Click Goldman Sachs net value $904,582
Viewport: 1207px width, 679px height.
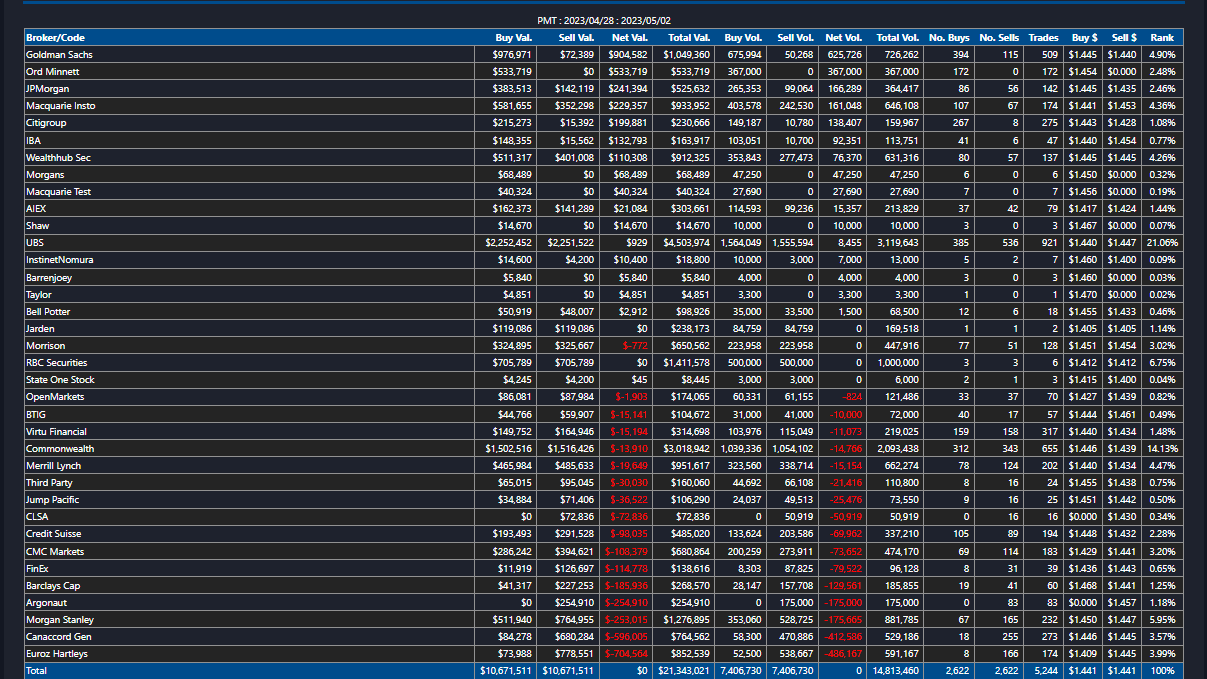[628, 54]
